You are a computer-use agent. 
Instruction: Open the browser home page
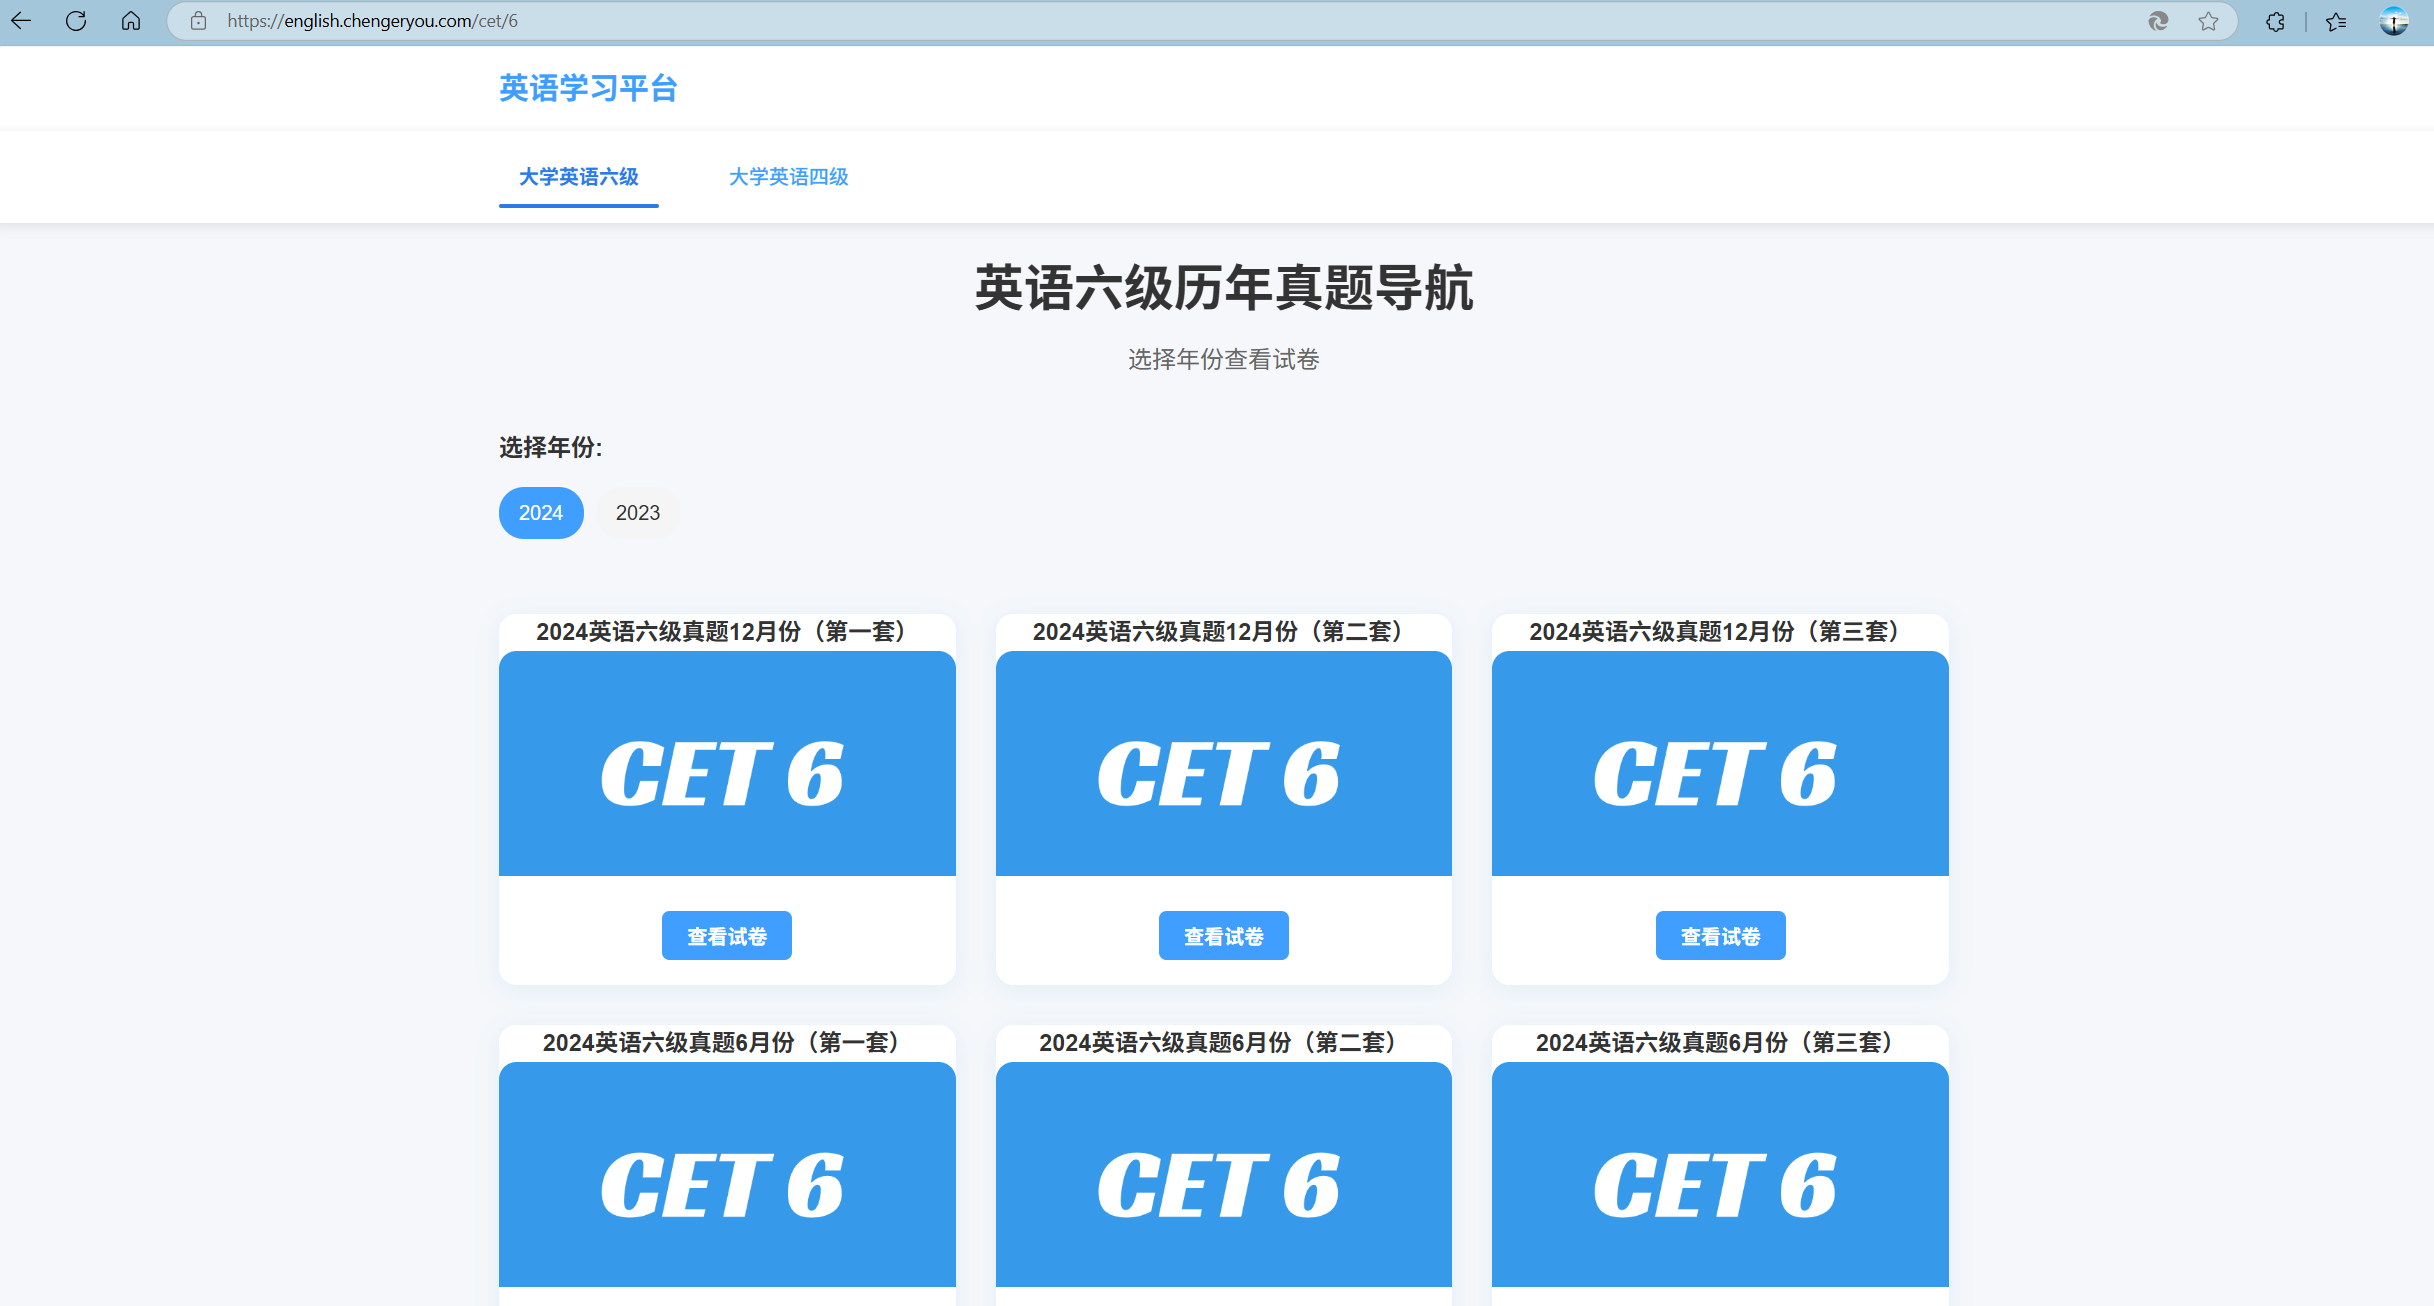tap(130, 20)
